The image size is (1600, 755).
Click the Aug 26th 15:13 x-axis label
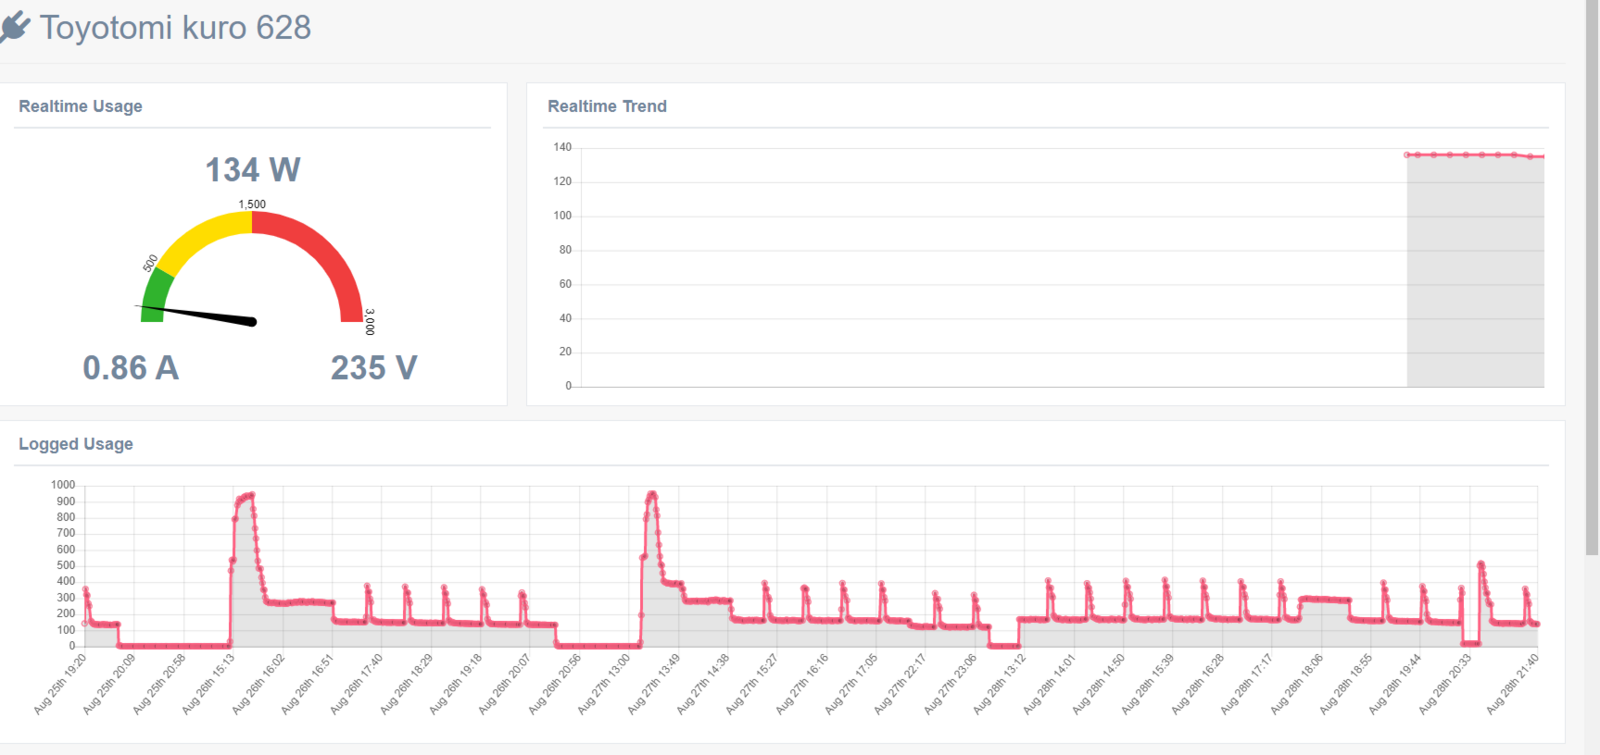[208, 684]
